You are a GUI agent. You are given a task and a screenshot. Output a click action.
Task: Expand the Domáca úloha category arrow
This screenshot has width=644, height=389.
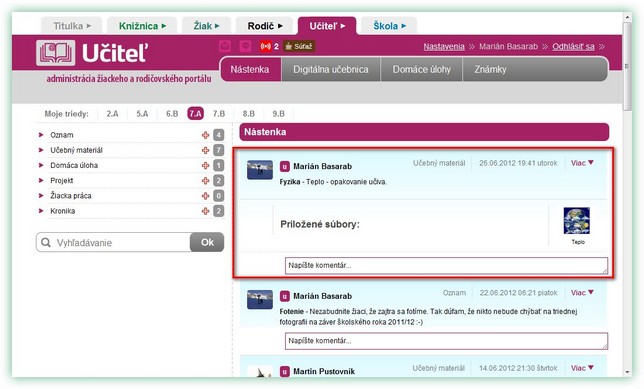41,165
